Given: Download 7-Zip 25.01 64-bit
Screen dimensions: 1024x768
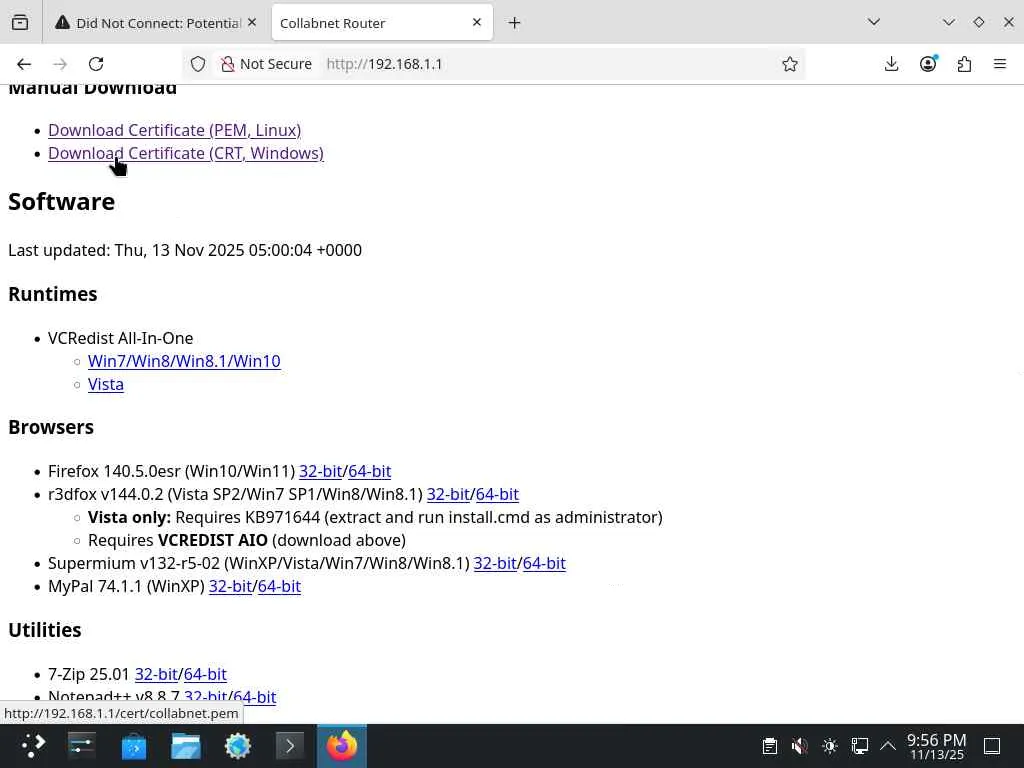Looking at the screenshot, I should coord(205,674).
